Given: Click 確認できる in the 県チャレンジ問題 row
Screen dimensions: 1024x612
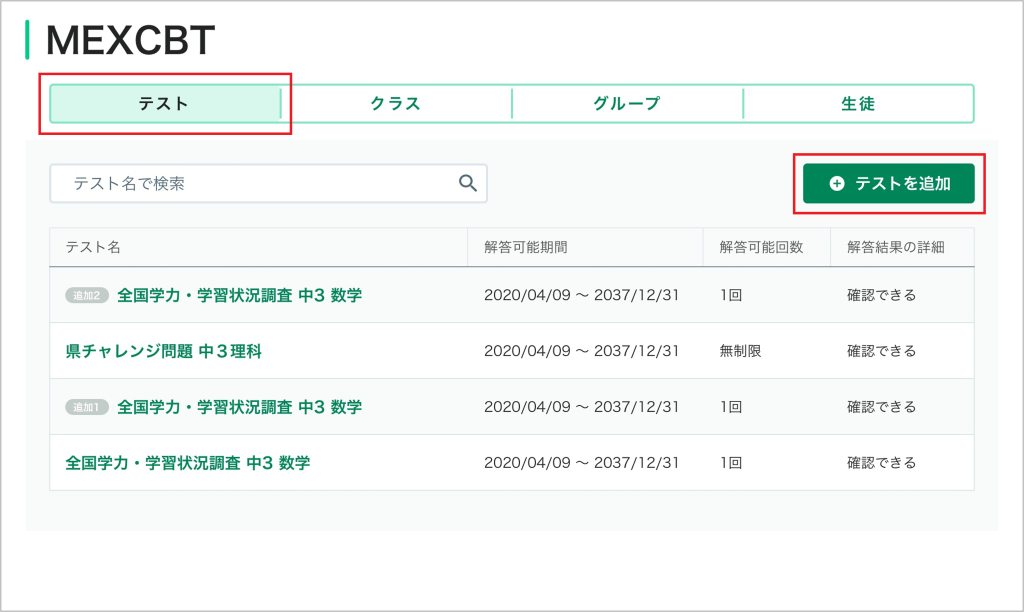Looking at the screenshot, I should [881, 351].
